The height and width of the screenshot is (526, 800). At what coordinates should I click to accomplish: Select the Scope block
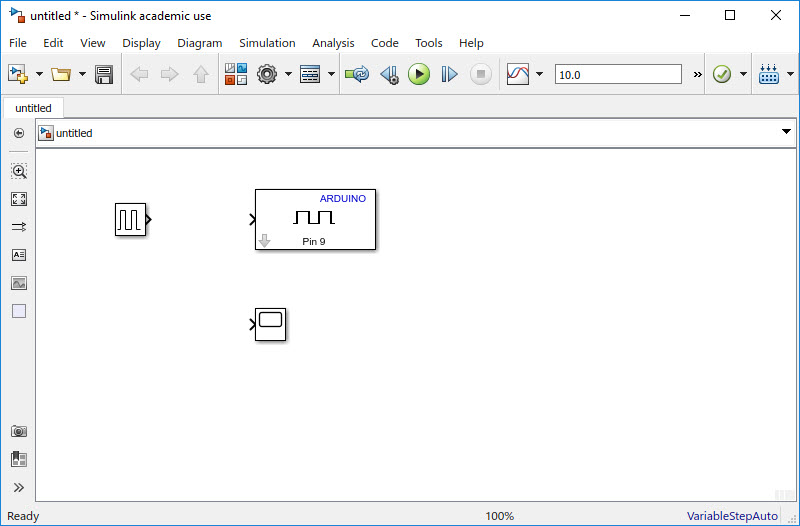pos(270,324)
